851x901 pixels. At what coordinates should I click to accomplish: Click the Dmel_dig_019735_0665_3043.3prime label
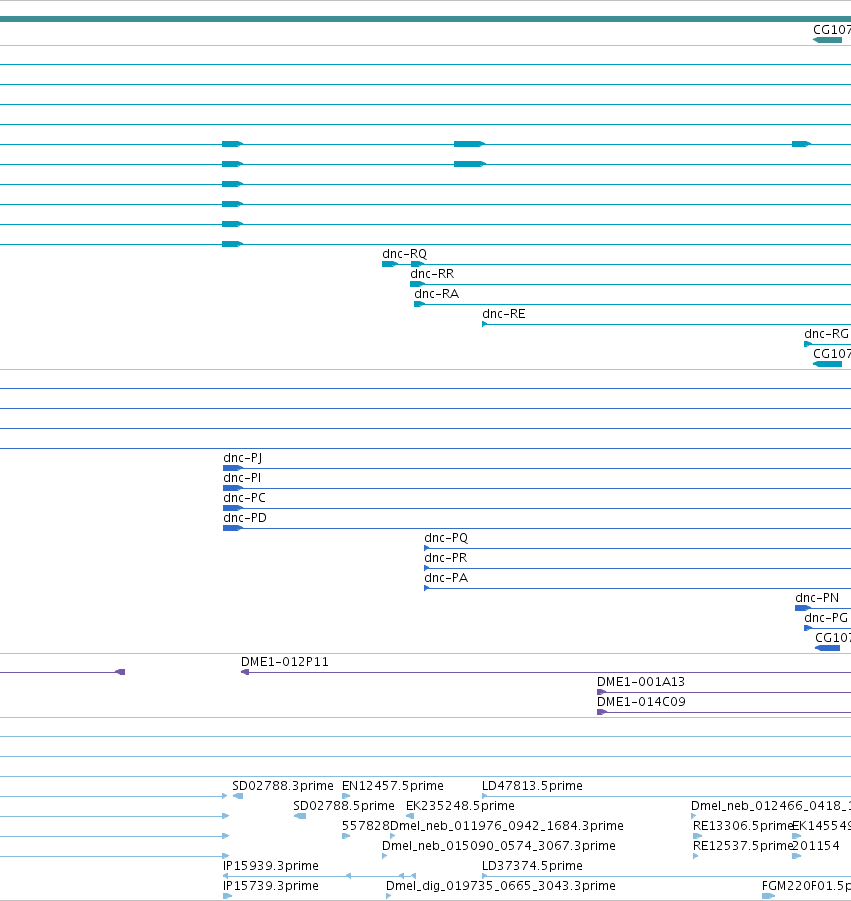pyautogui.click(x=500, y=887)
